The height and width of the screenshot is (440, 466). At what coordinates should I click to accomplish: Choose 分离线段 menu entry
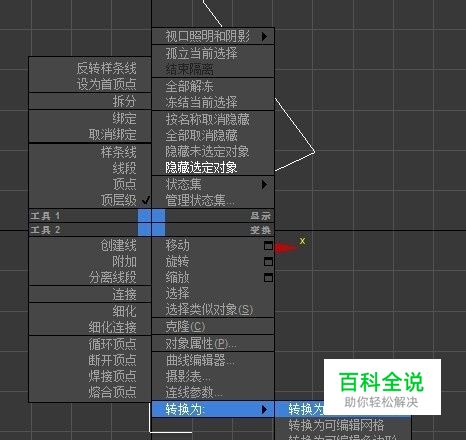pyautogui.click(x=112, y=277)
